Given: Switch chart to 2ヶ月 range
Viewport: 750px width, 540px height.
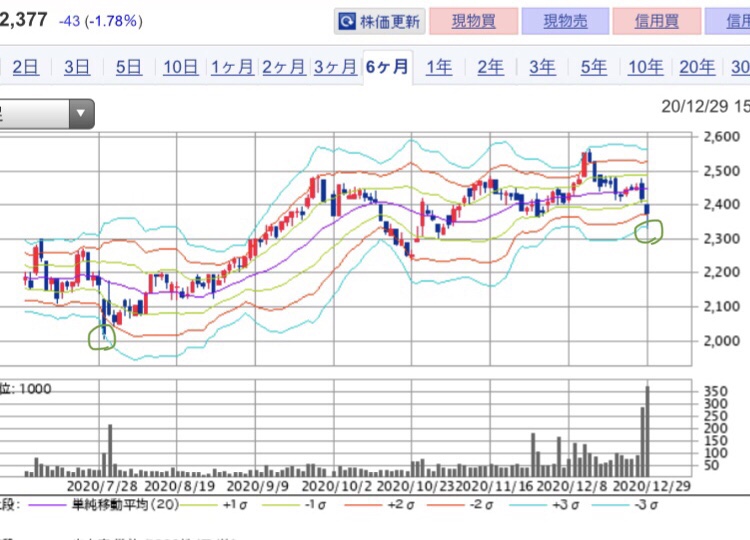Looking at the screenshot, I should pyautogui.click(x=284, y=67).
